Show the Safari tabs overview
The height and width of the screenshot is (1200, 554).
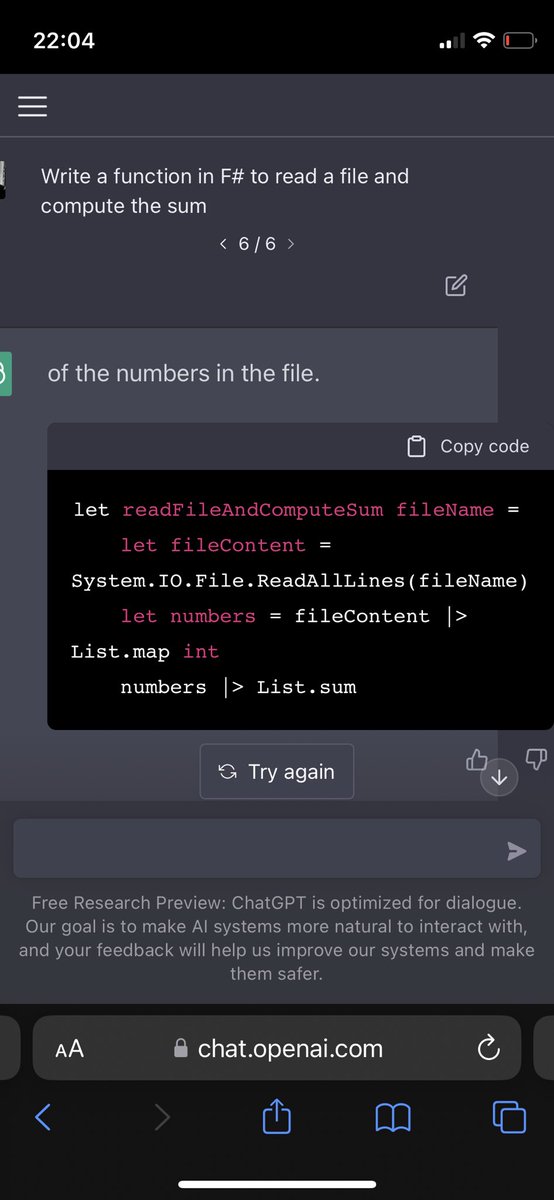(509, 1116)
